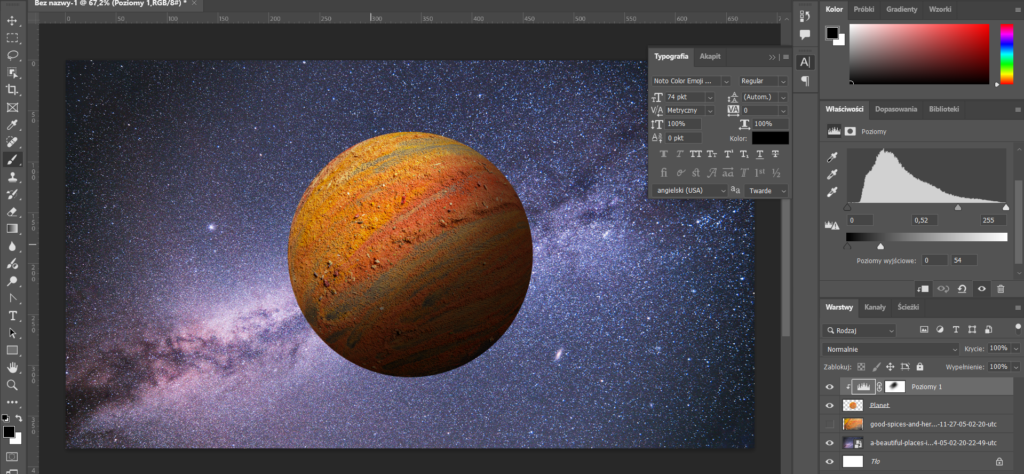Click Lock position icon in Layers
Viewport: 1024px width, 474px height.
pyautogui.click(x=890, y=367)
